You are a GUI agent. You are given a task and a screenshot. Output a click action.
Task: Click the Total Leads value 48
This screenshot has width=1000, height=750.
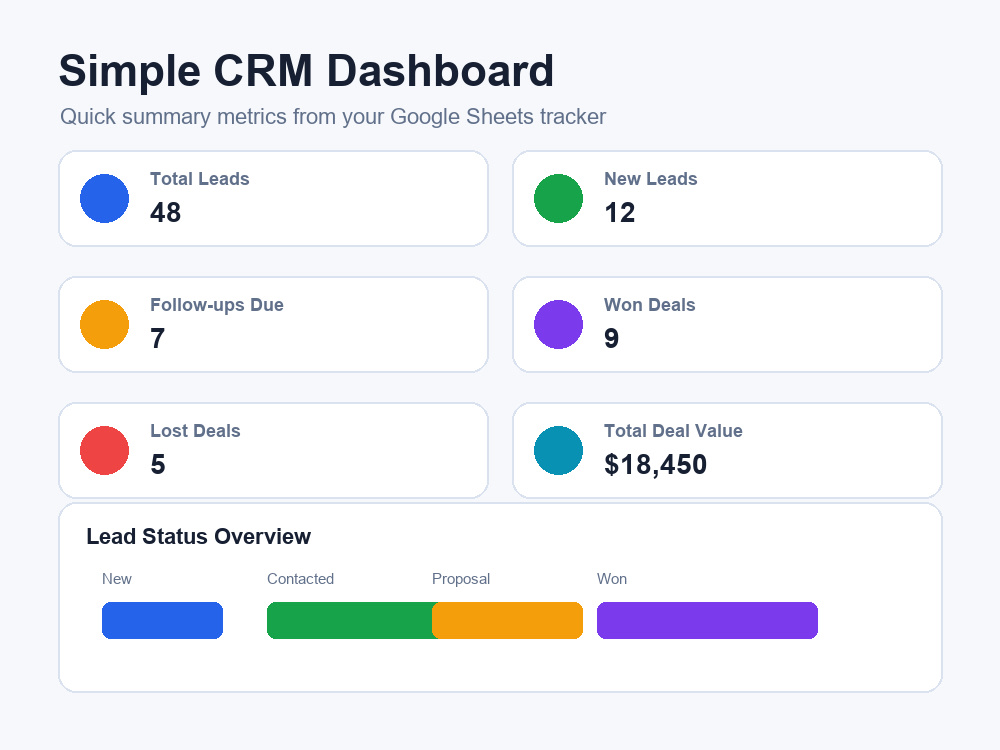166,212
